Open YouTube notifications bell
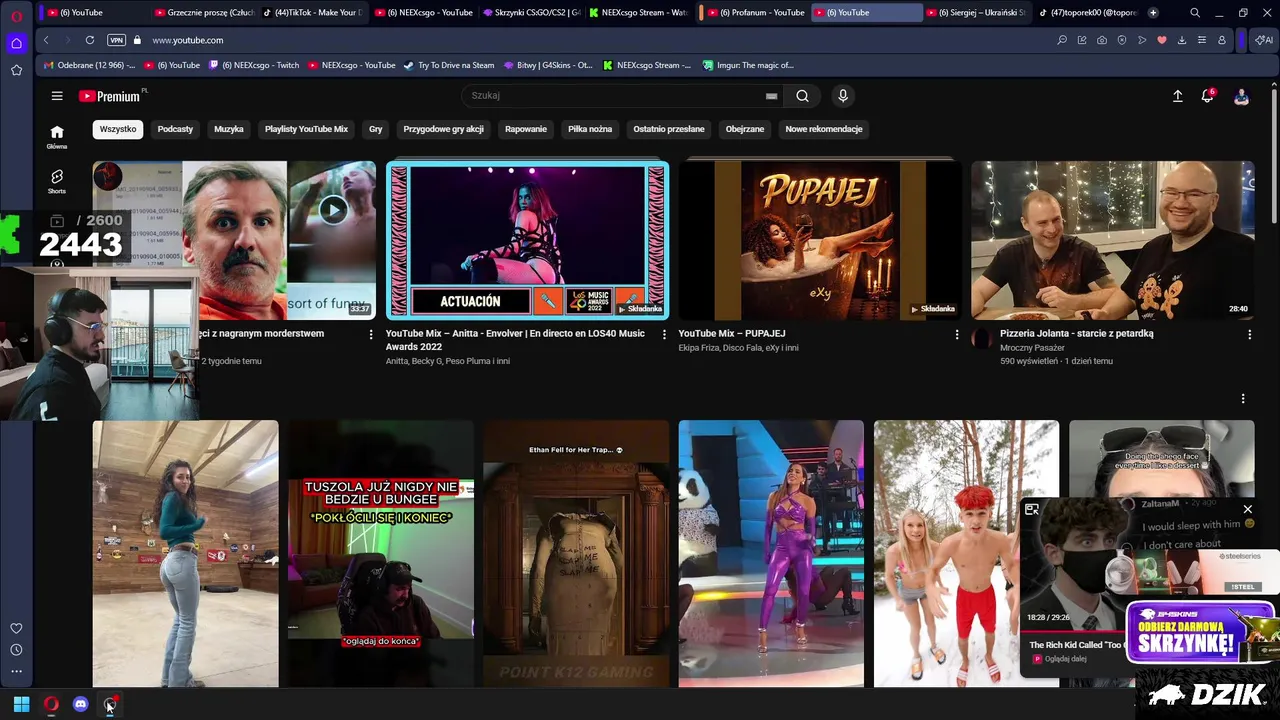1280x720 pixels. [1208, 96]
